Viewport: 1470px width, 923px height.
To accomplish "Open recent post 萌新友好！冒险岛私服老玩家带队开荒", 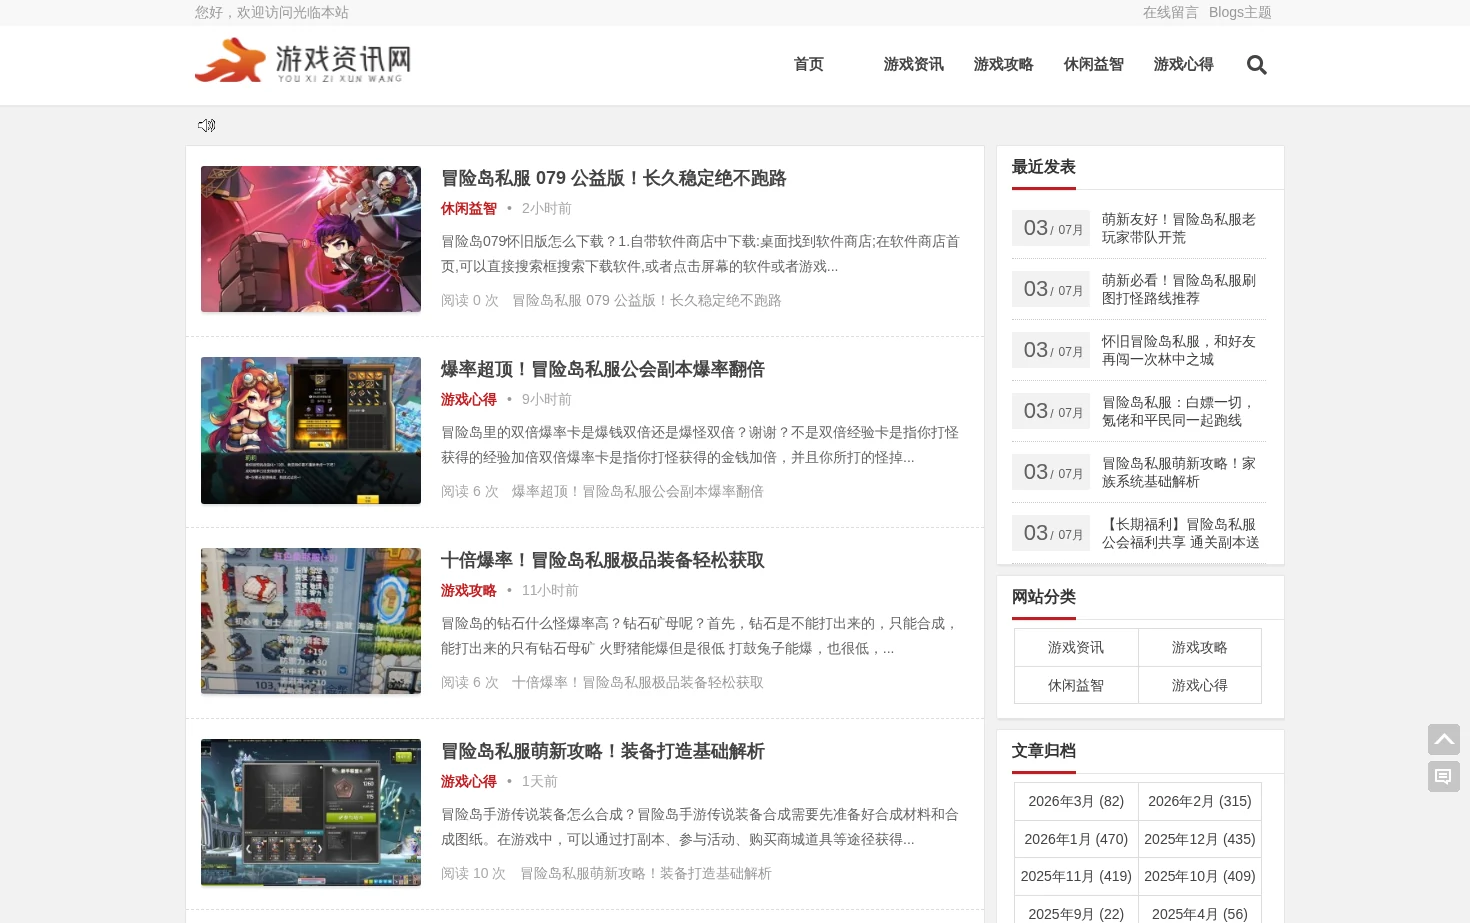I will pos(1179,228).
